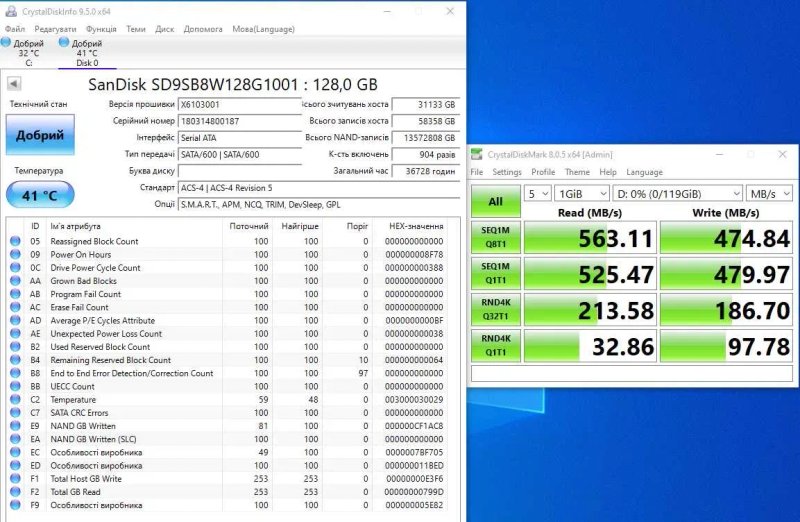Image resolution: width=800 pixels, height=522 pixels.
Task: Run the RND4K Q32T1 test
Action: point(495,309)
